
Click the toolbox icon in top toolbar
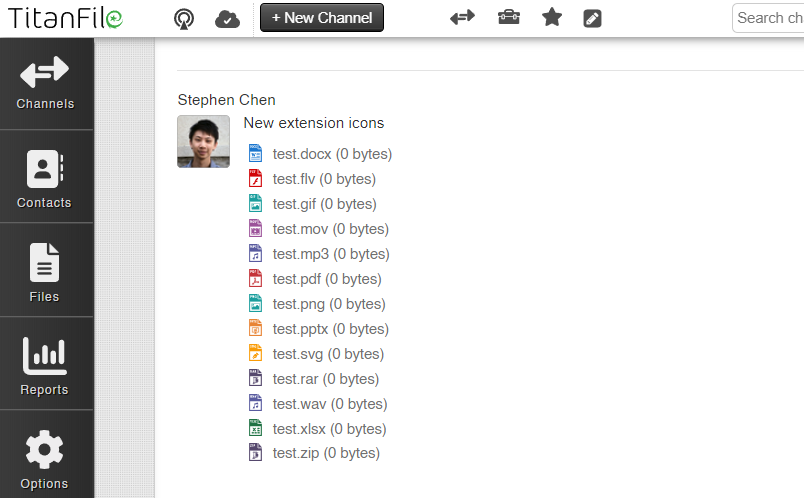[x=509, y=17]
